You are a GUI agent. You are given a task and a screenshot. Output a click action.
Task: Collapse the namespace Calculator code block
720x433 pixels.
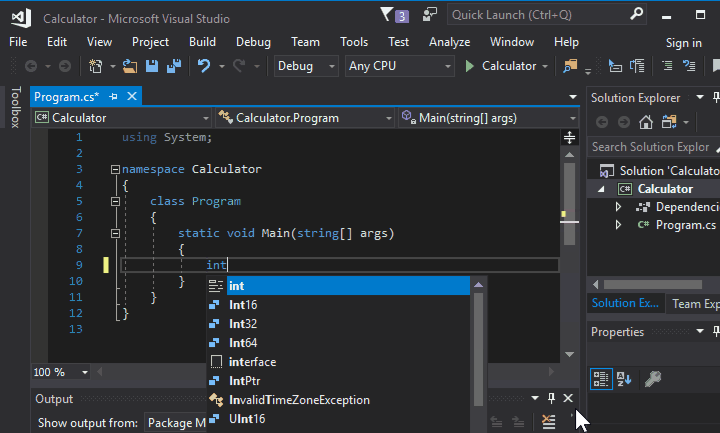click(115, 170)
